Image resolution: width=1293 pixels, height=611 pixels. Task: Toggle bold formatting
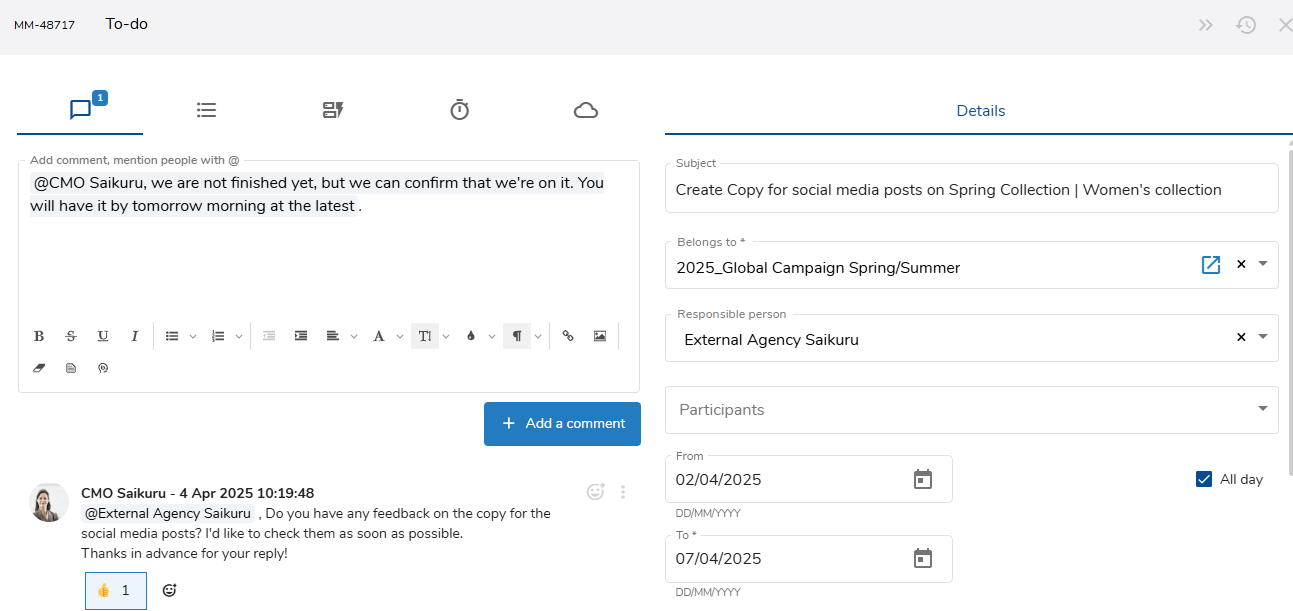coord(39,336)
